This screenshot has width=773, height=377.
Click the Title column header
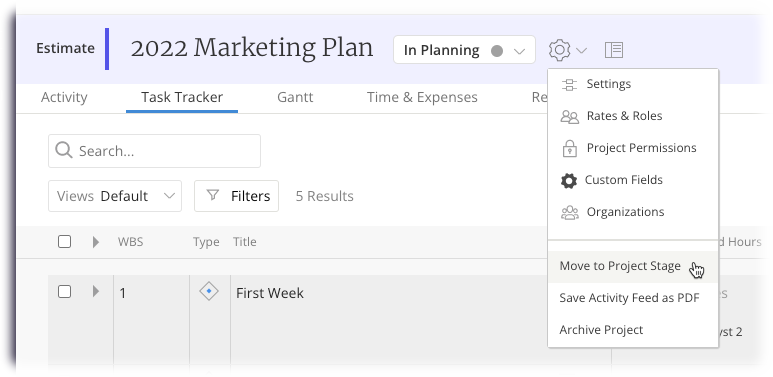pyautogui.click(x=245, y=242)
